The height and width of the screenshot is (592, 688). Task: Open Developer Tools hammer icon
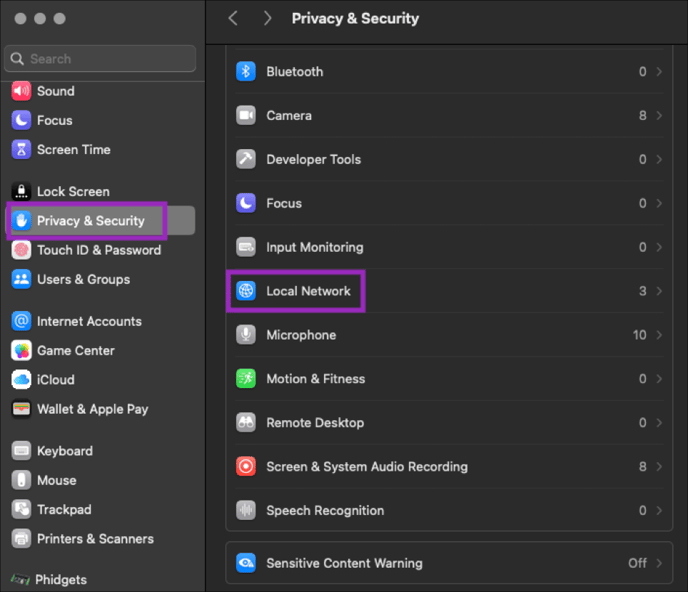[x=246, y=159]
